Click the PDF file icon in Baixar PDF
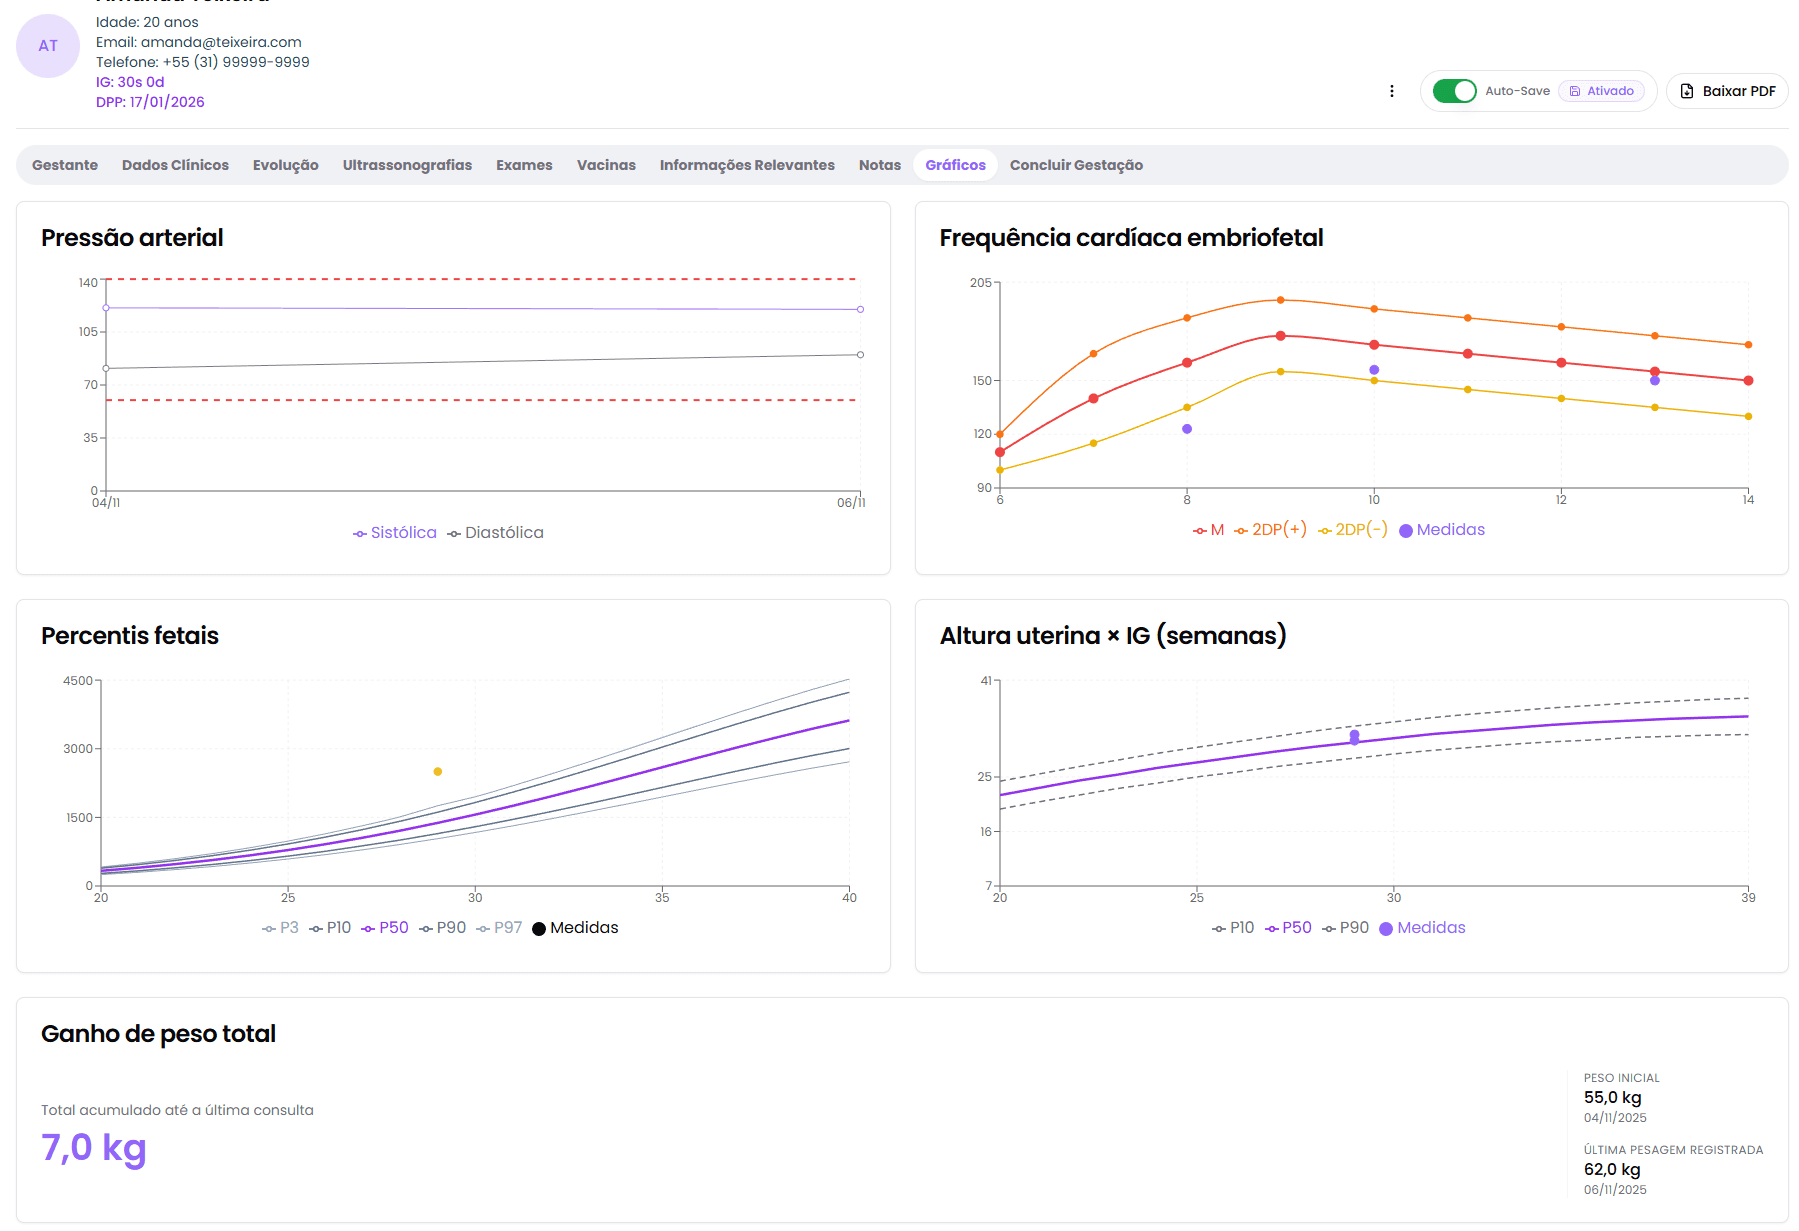This screenshot has height=1231, width=1799. 1687,91
